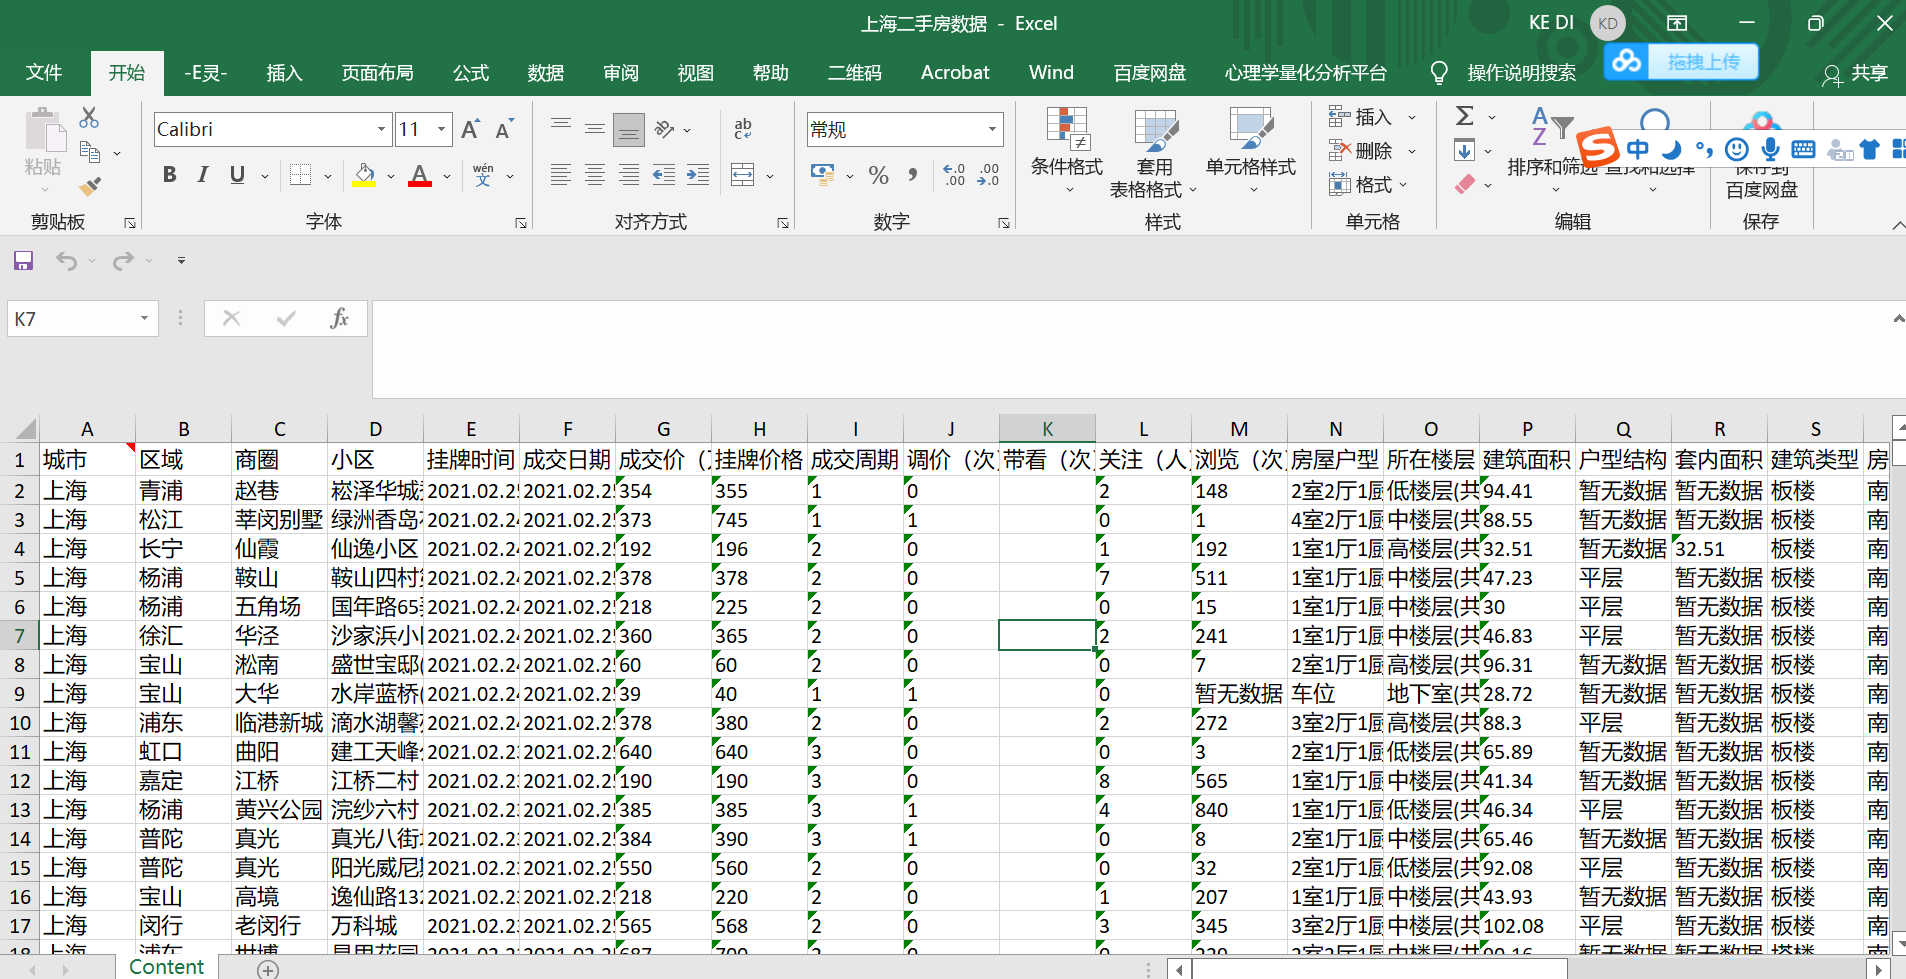Click the Format Painter brush icon
The height and width of the screenshot is (979, 1906).
point(90,186)
